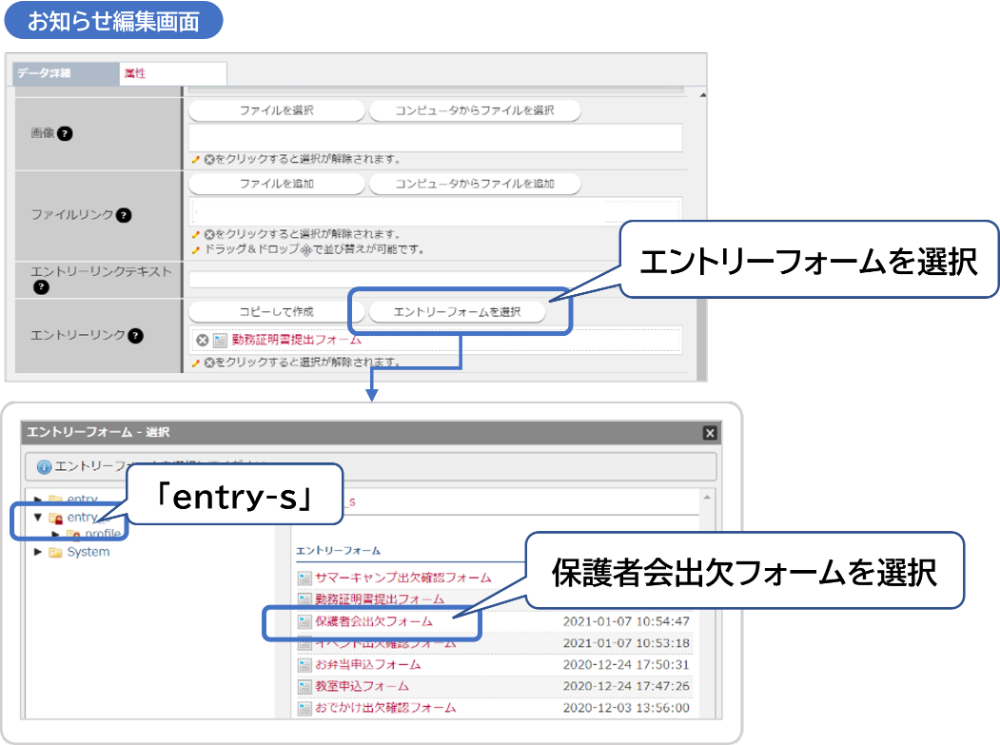The image size is (1000, 745).
Task: Click the System folder icon
Action: pos(55,552)
